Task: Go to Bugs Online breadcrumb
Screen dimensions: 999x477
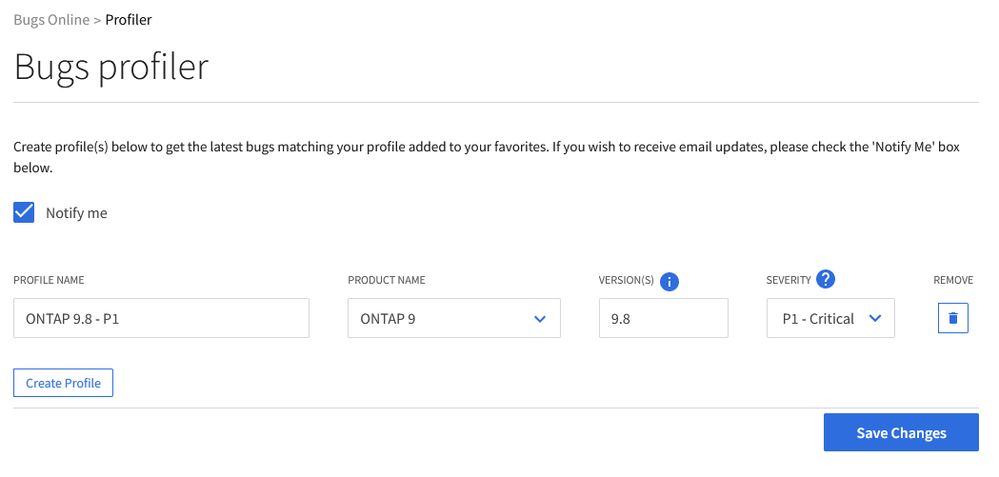Action: pyautogui.click(x=51, y=19)
